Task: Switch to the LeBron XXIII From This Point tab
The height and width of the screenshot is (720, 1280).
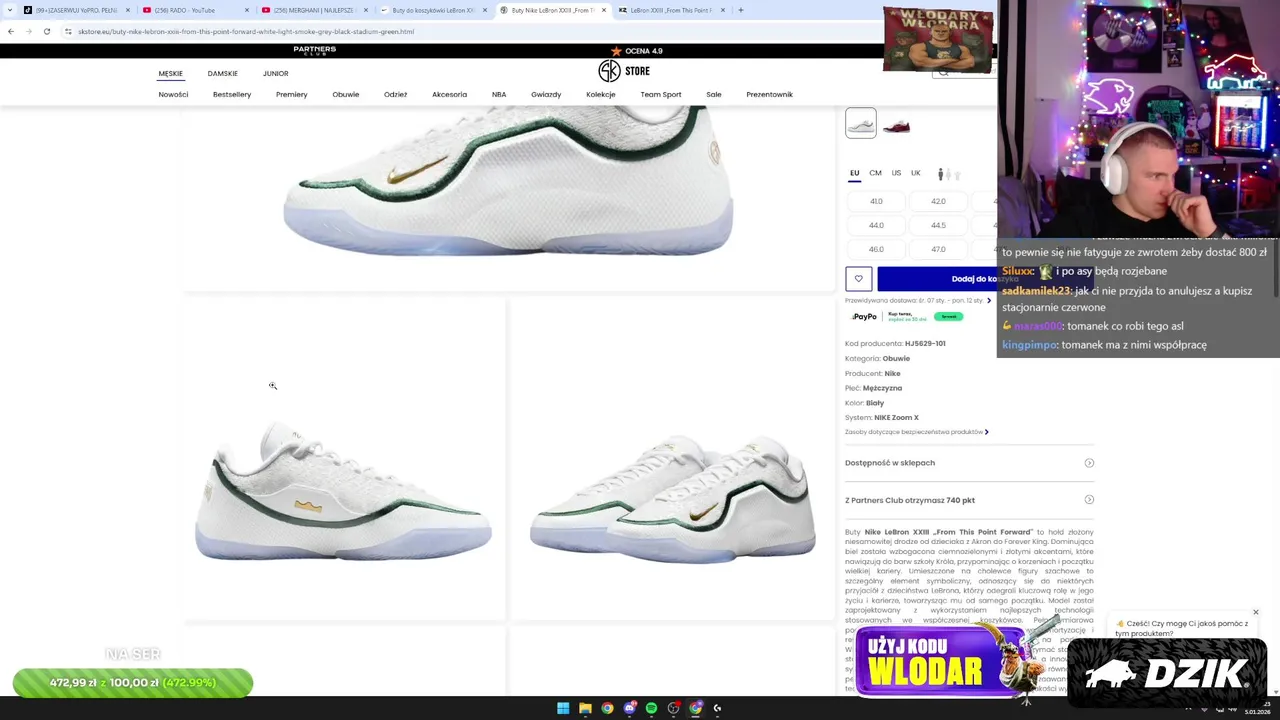Action: 671,10
